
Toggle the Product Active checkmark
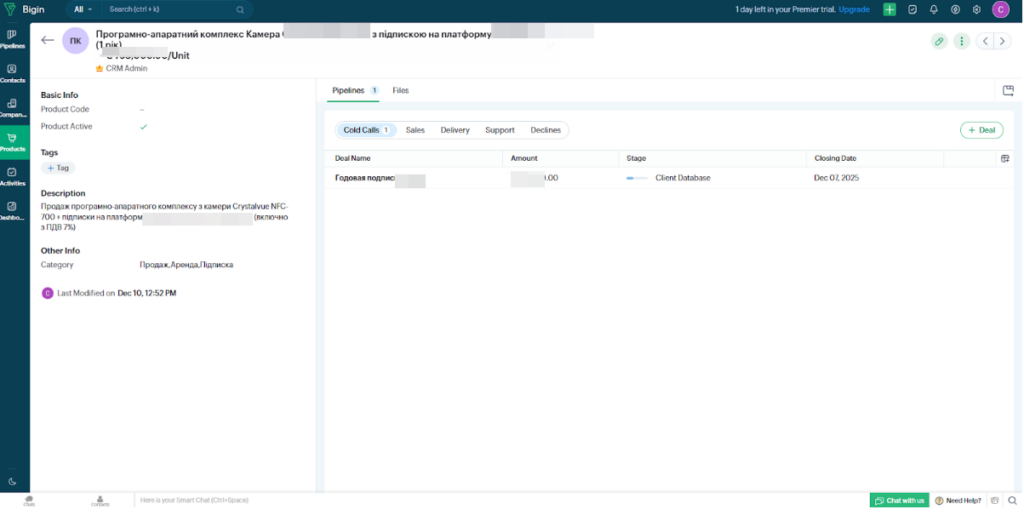click(143, 127)
